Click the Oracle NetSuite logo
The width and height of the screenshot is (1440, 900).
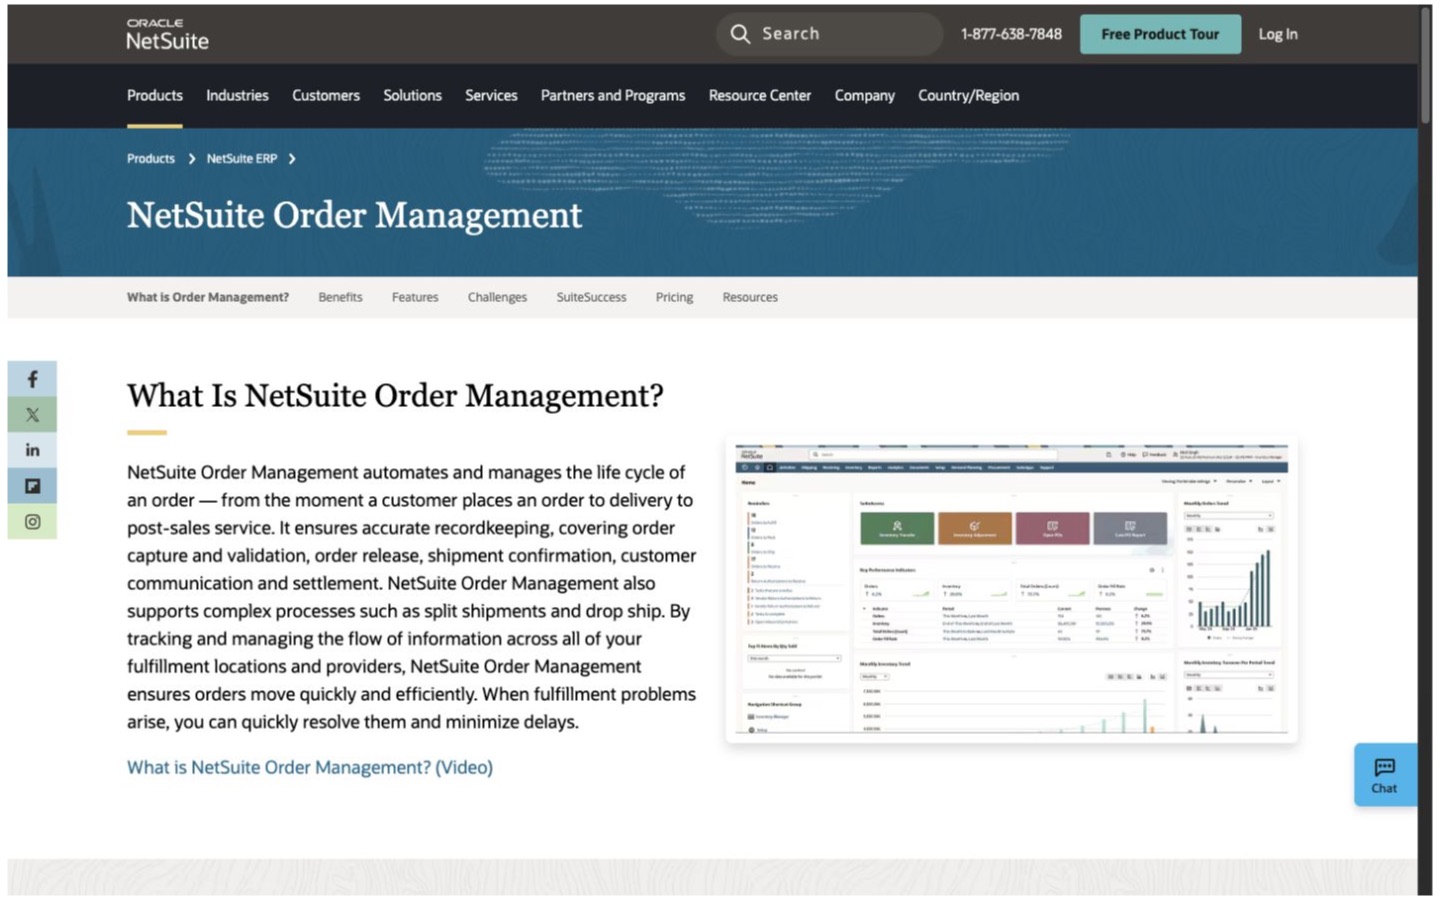[x=167, y=34]
